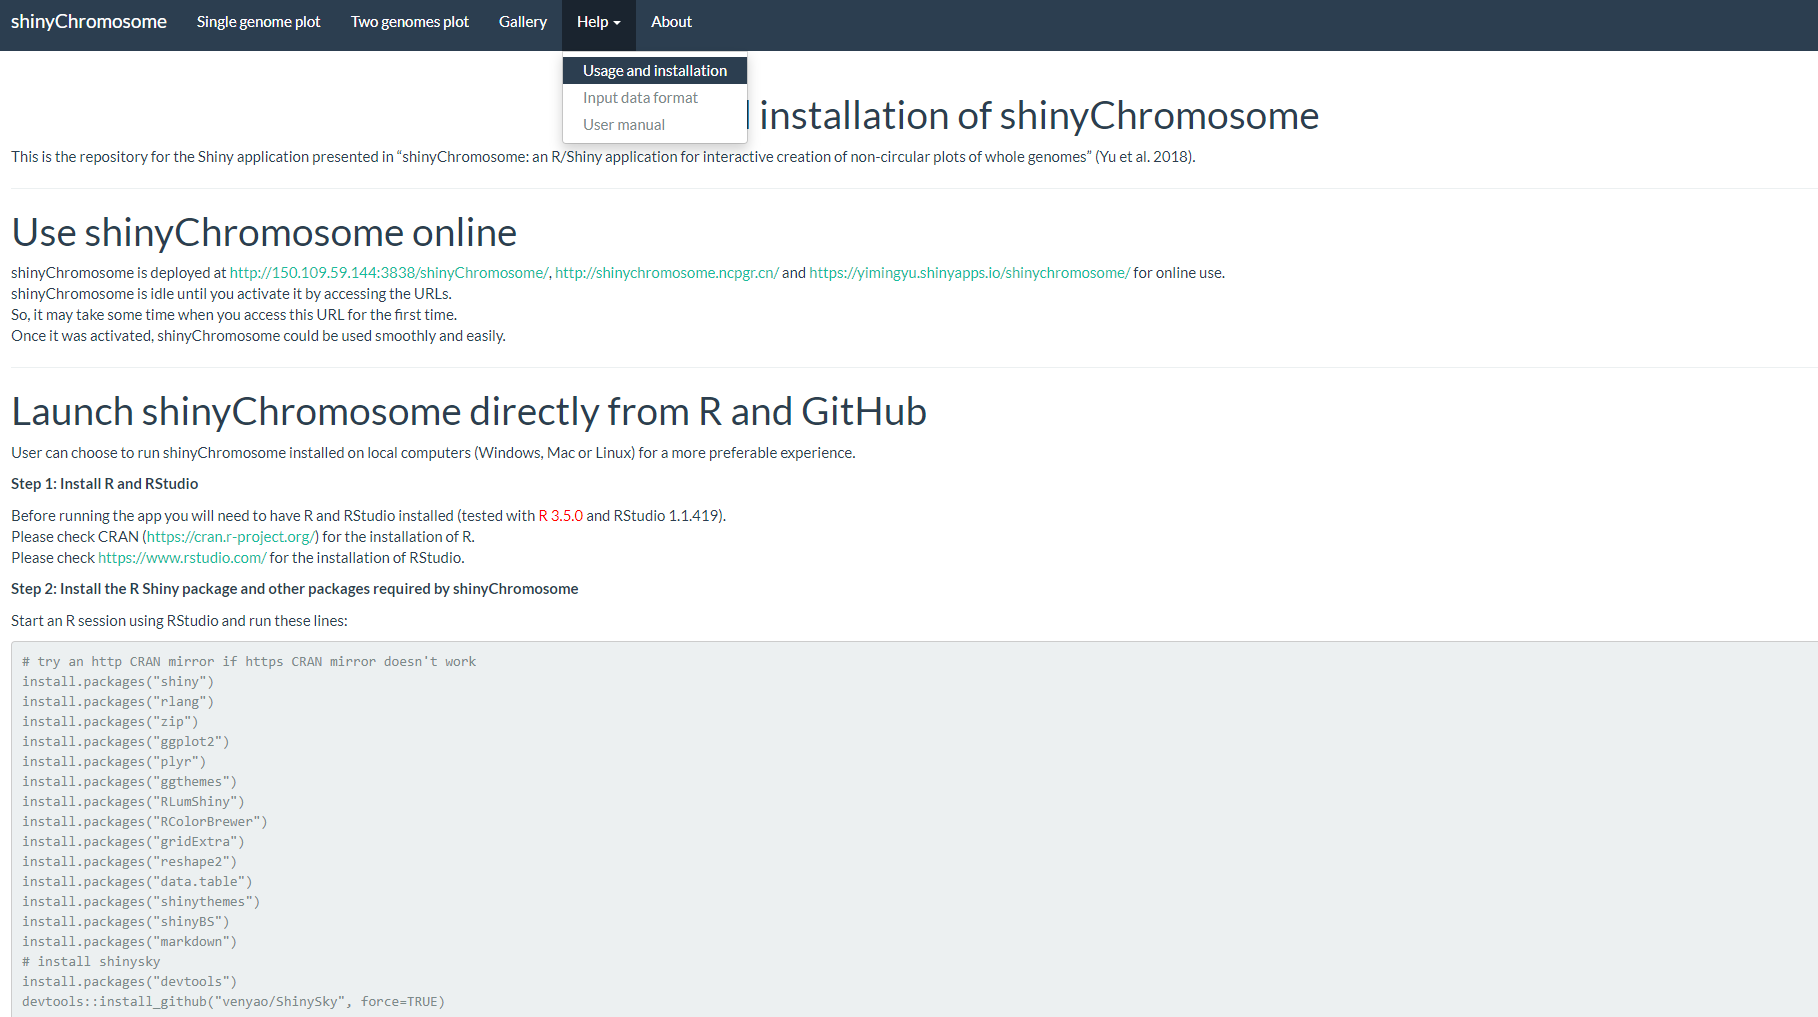Click the shinyChromosome brand title

(x=89, y=22)
